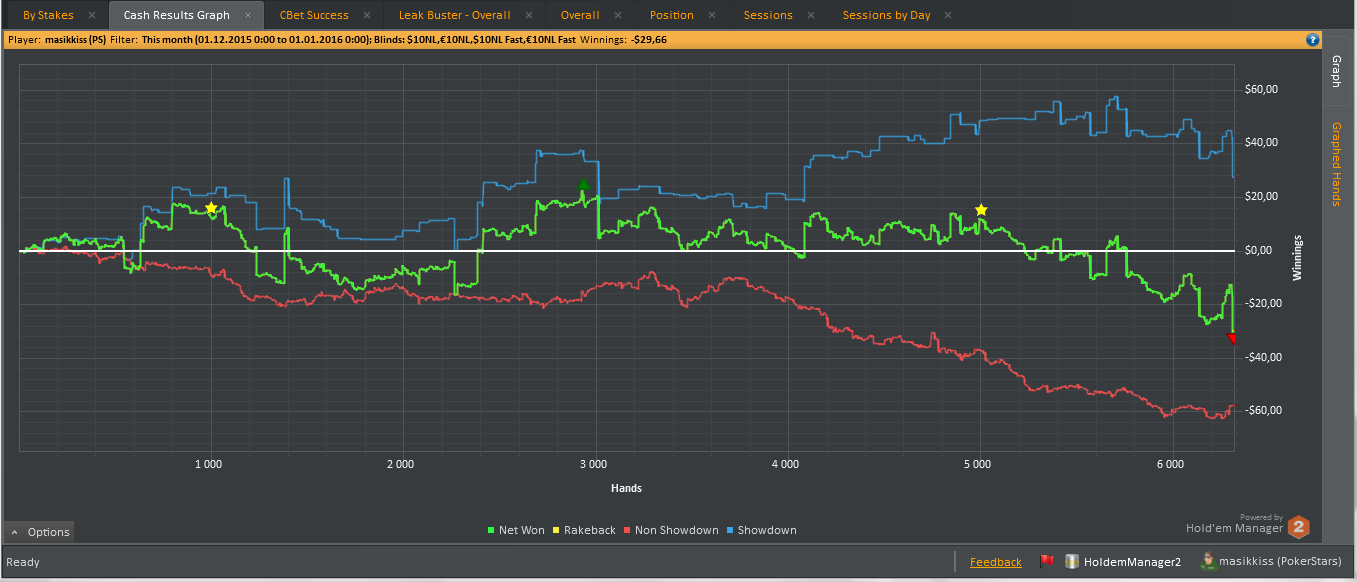Click the blue help question mark icon
Viewport: 1357px width, 582px height.
coord(1313,40)
